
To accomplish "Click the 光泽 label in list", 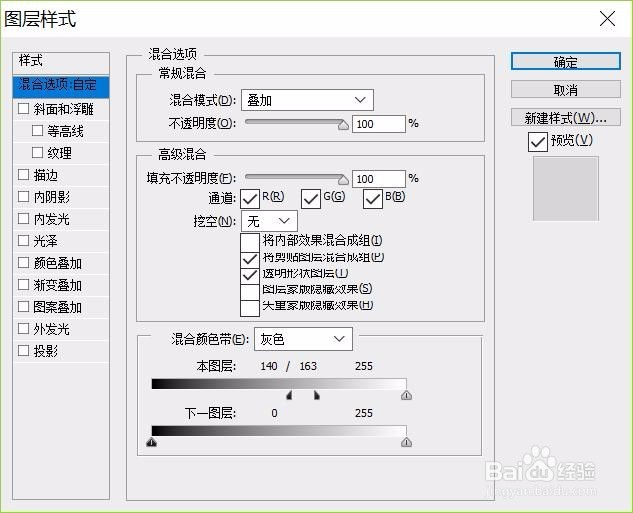I will (46, 241).
